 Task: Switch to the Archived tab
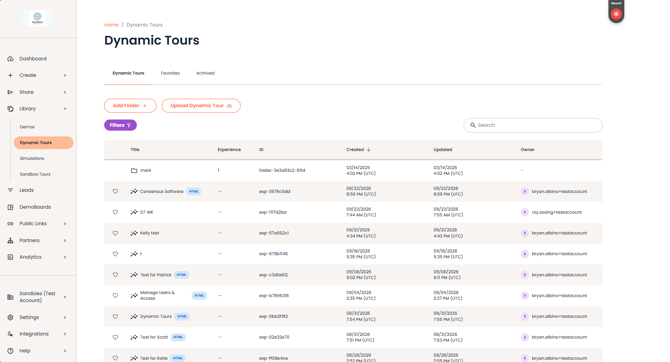205,73
